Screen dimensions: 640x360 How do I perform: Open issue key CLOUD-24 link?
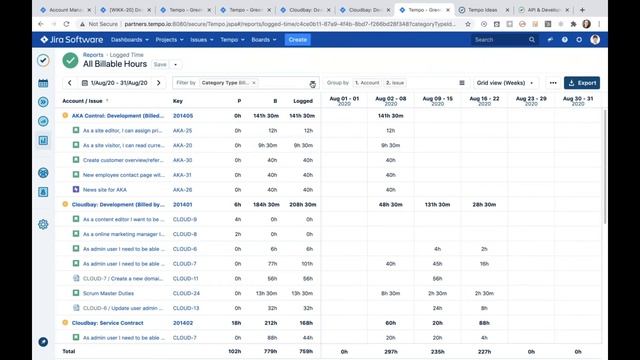tap(186, 293)
